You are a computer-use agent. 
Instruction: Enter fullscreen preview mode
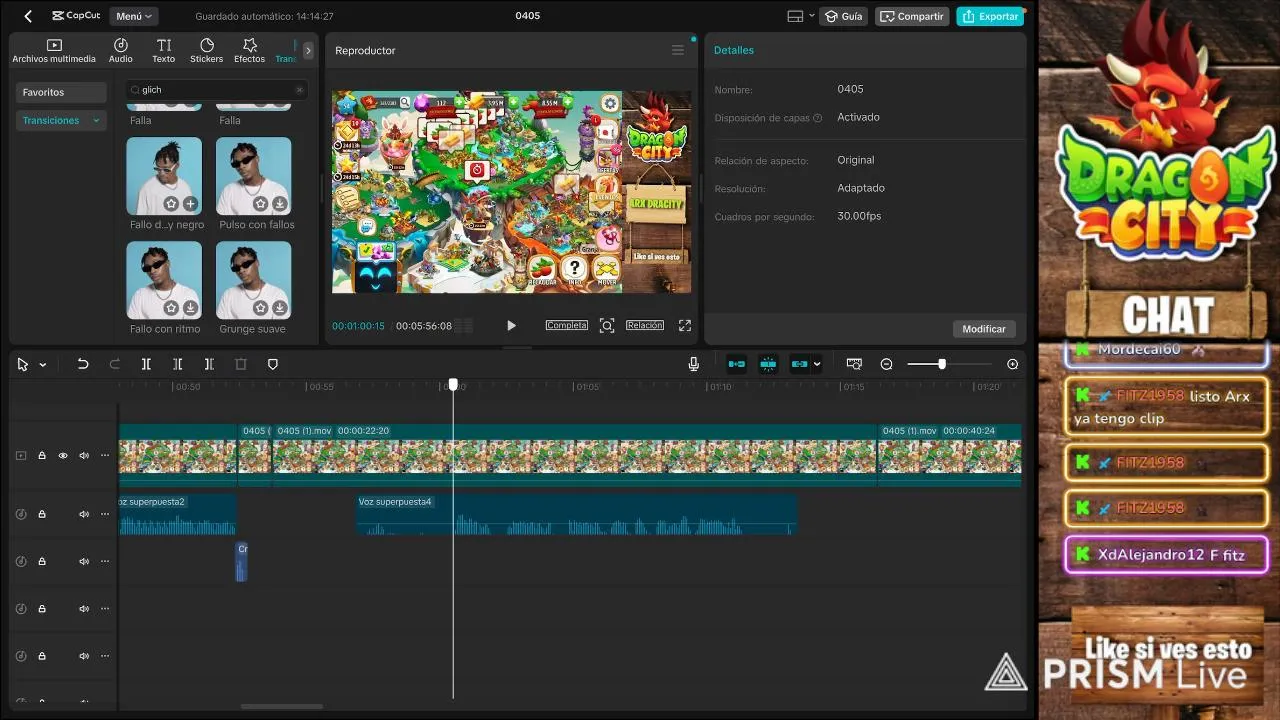(685, 326)
